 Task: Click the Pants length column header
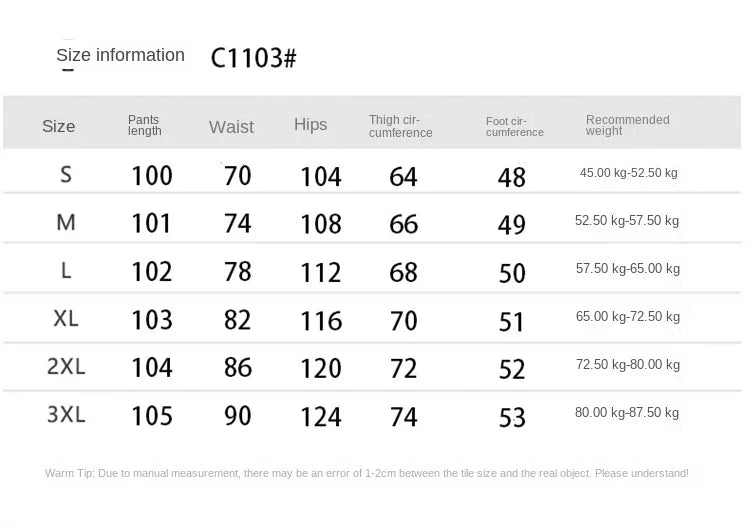[144, 125]
